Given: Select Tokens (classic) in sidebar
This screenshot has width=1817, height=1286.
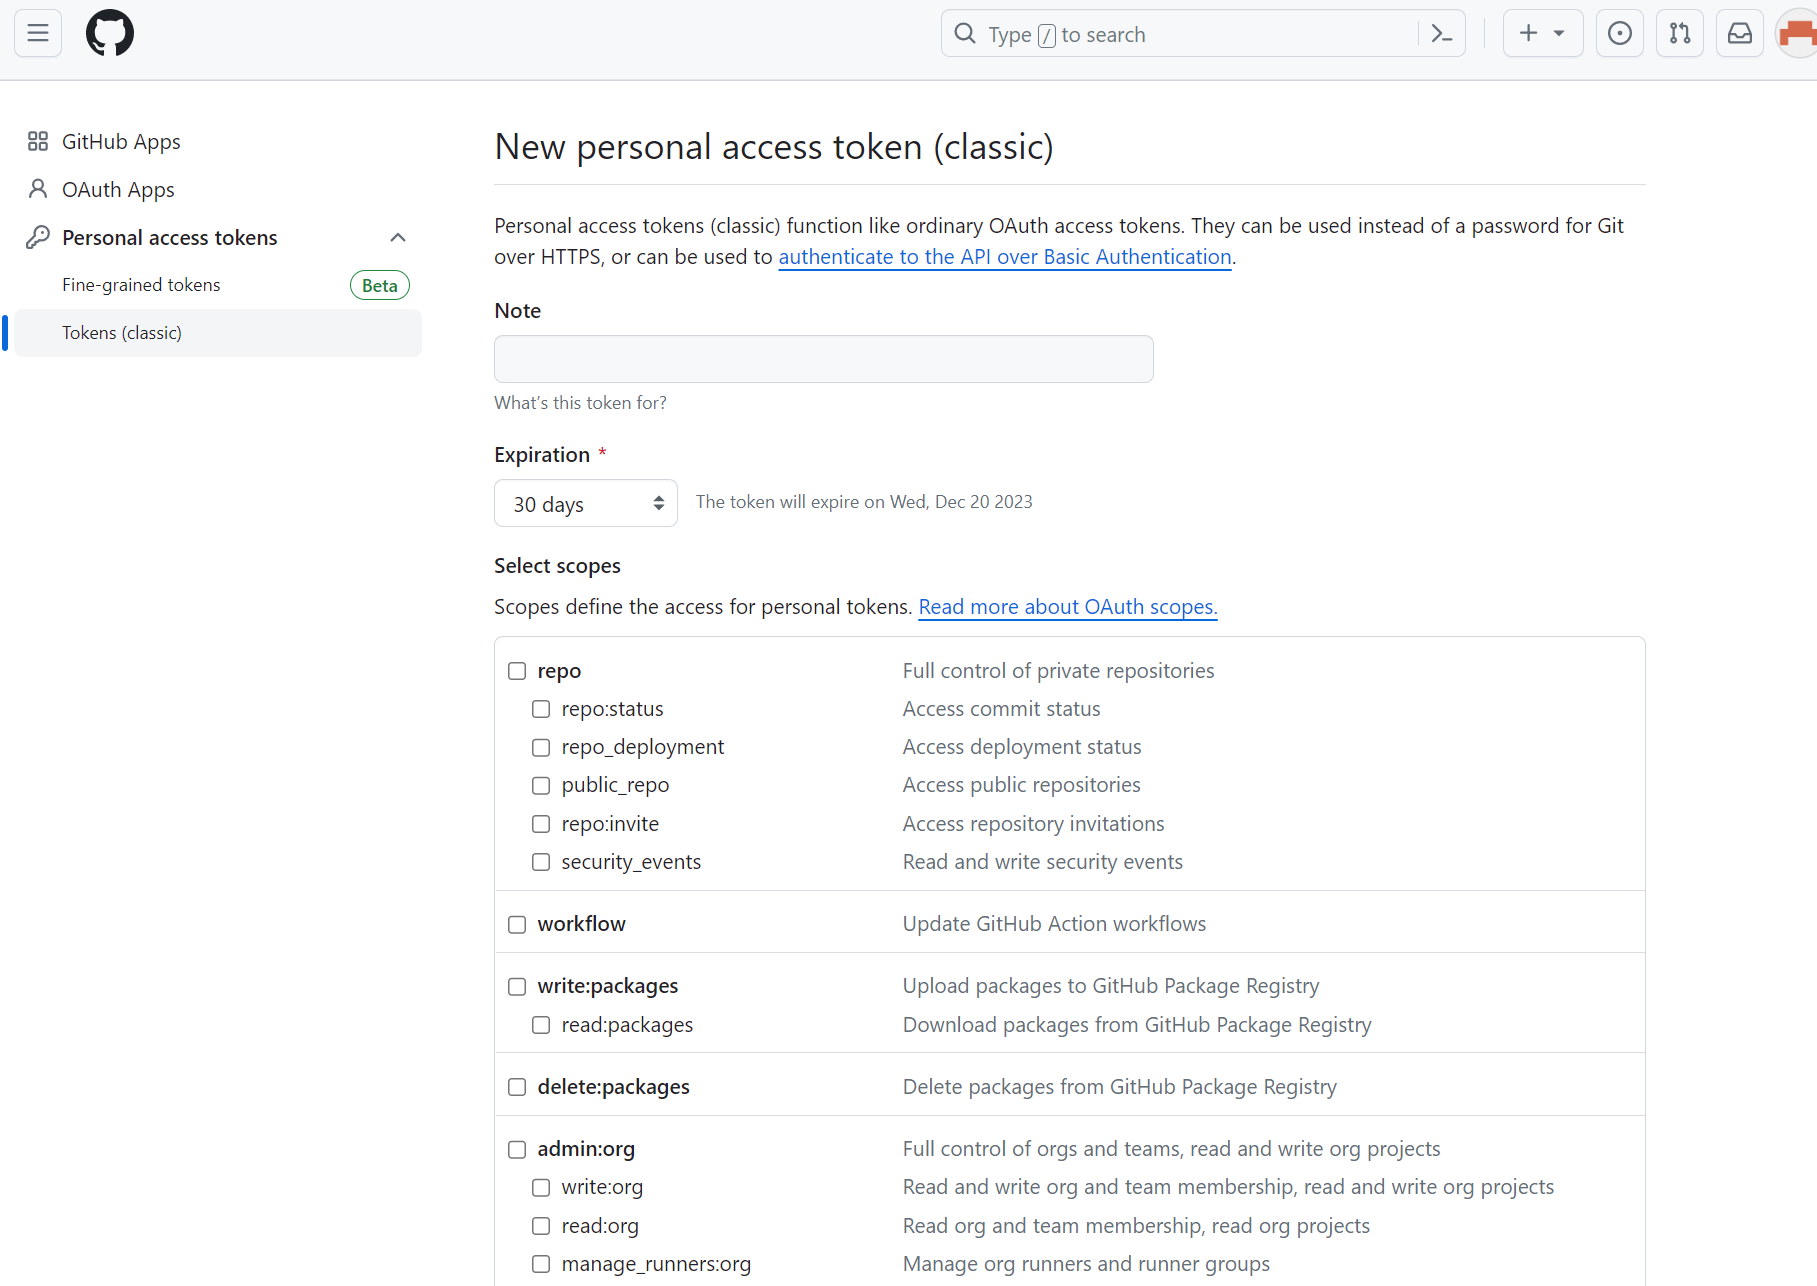Looking at the screenshot, I should [x=122, y=332].
